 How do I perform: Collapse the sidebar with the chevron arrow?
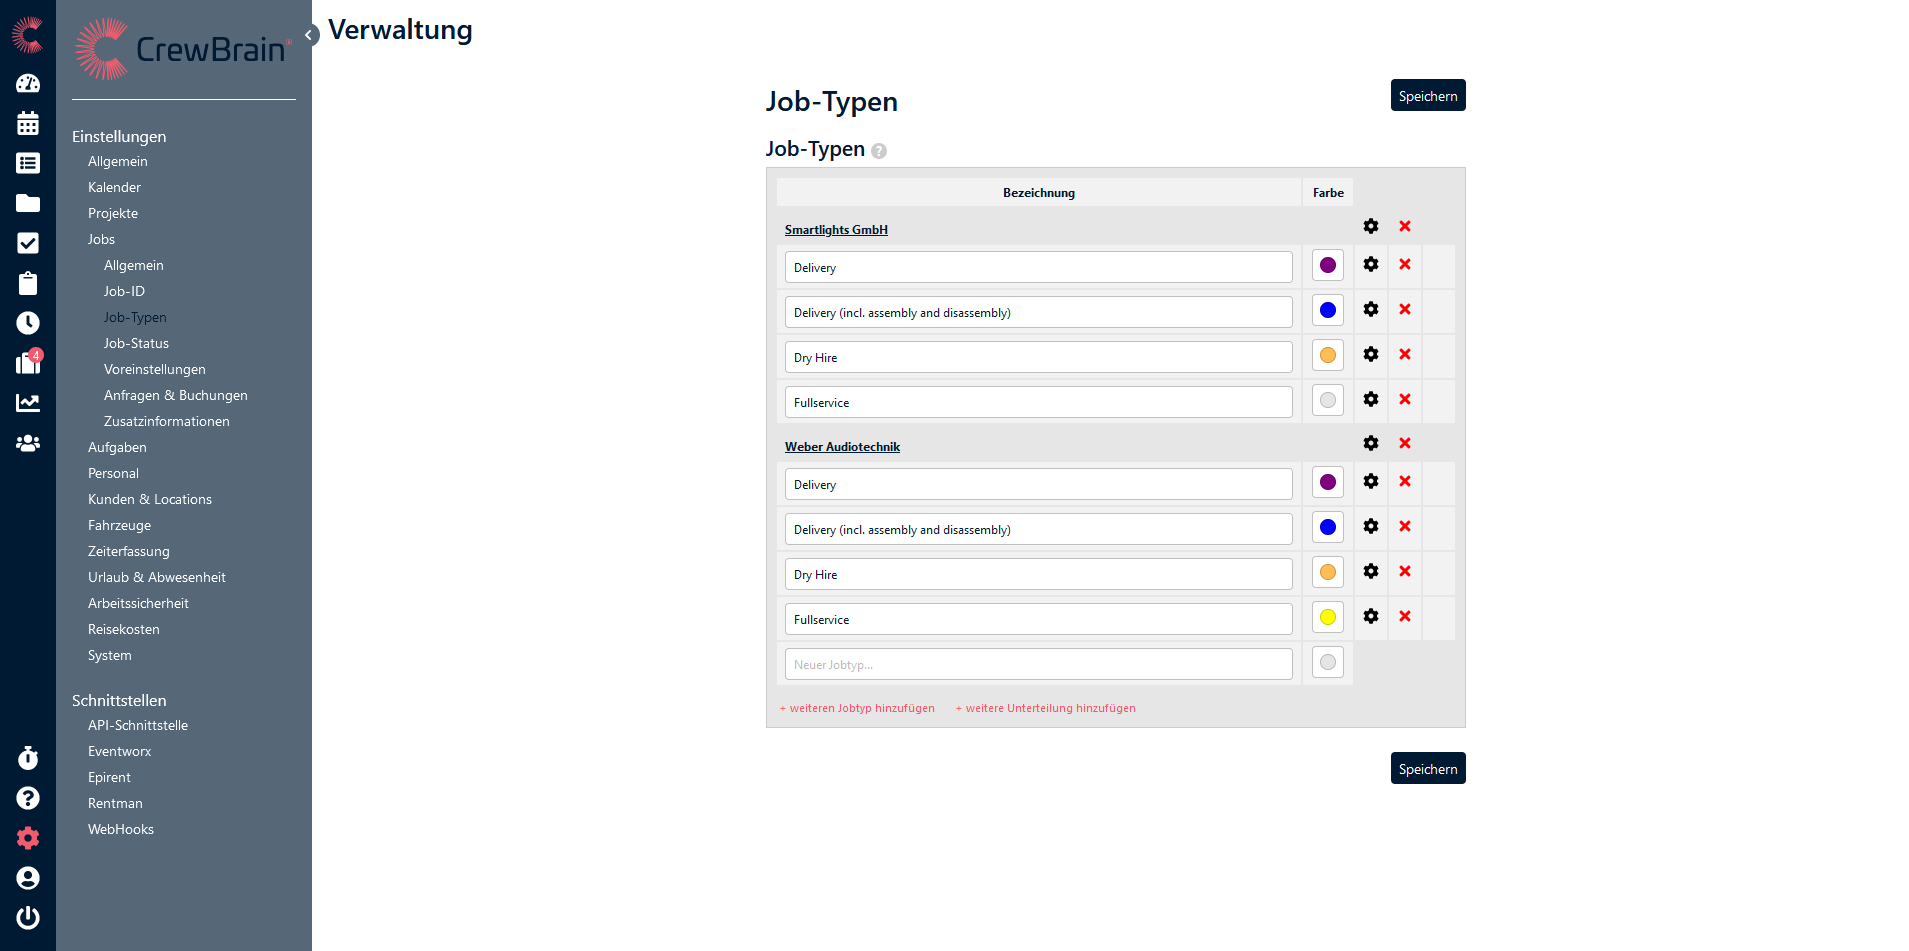[309, 35]
